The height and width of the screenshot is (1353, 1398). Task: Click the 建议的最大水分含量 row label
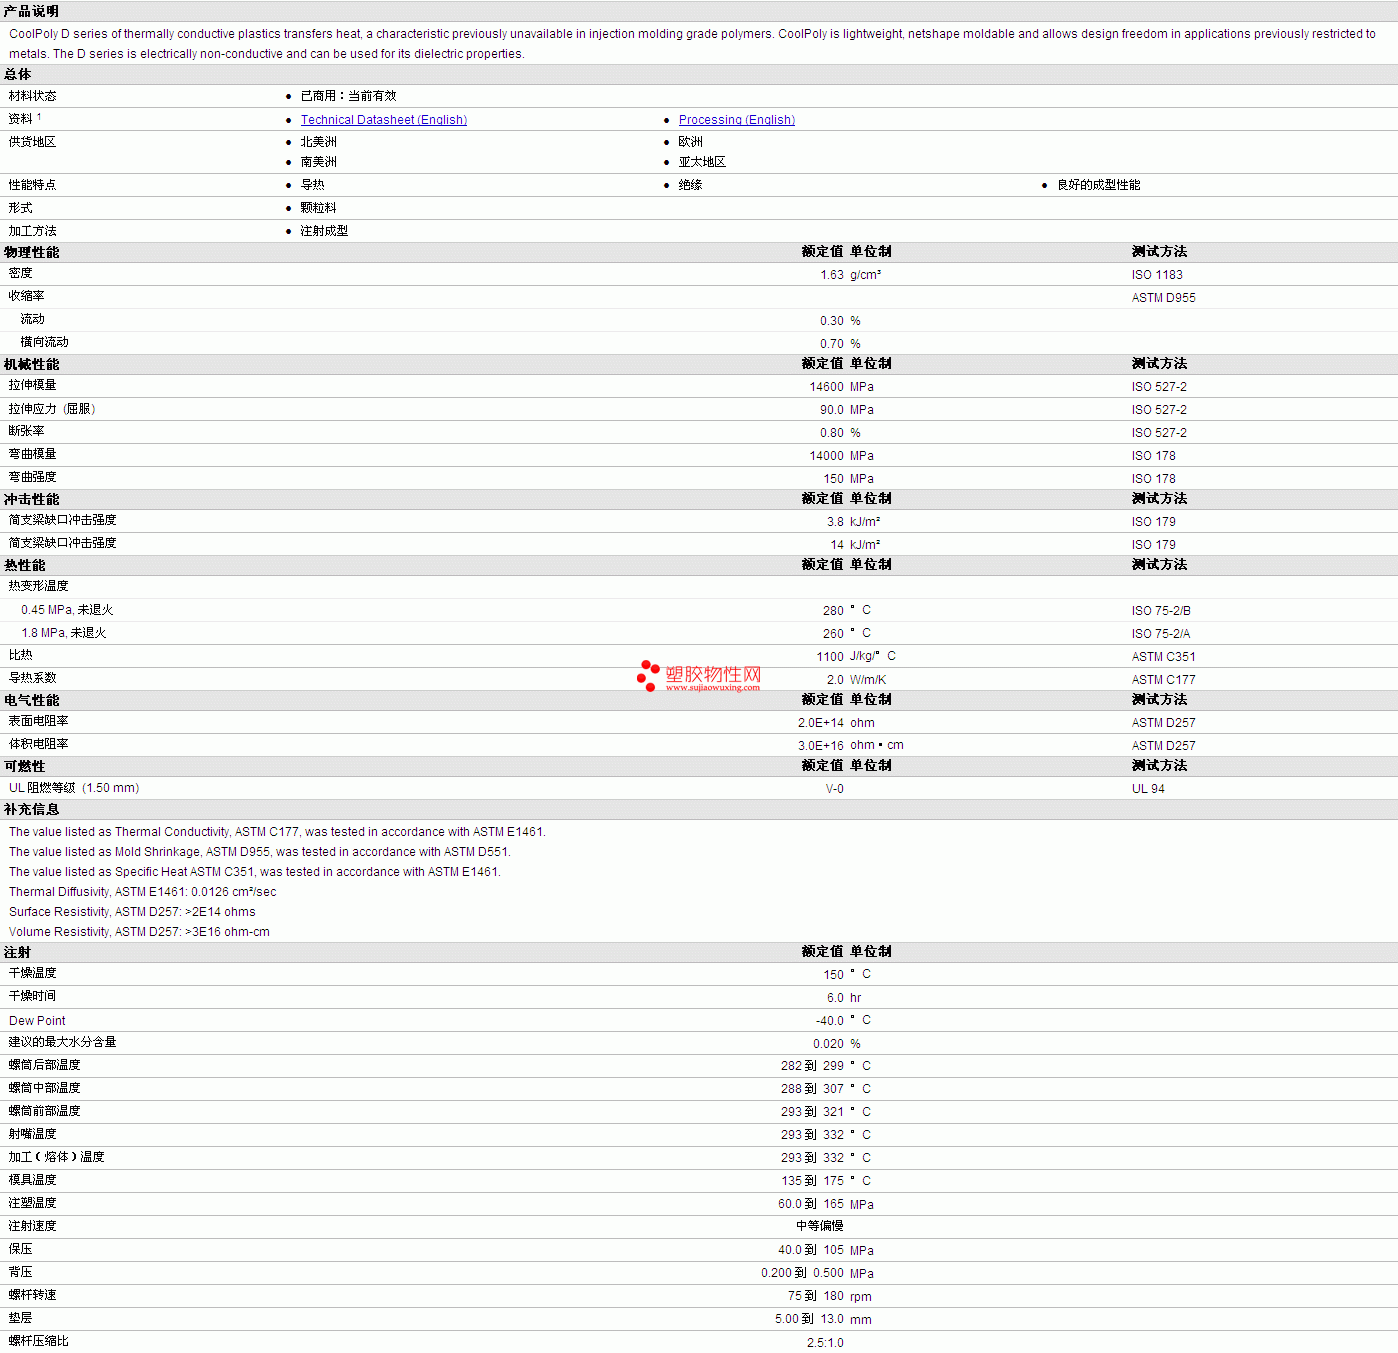click(x=62, y=1042)
